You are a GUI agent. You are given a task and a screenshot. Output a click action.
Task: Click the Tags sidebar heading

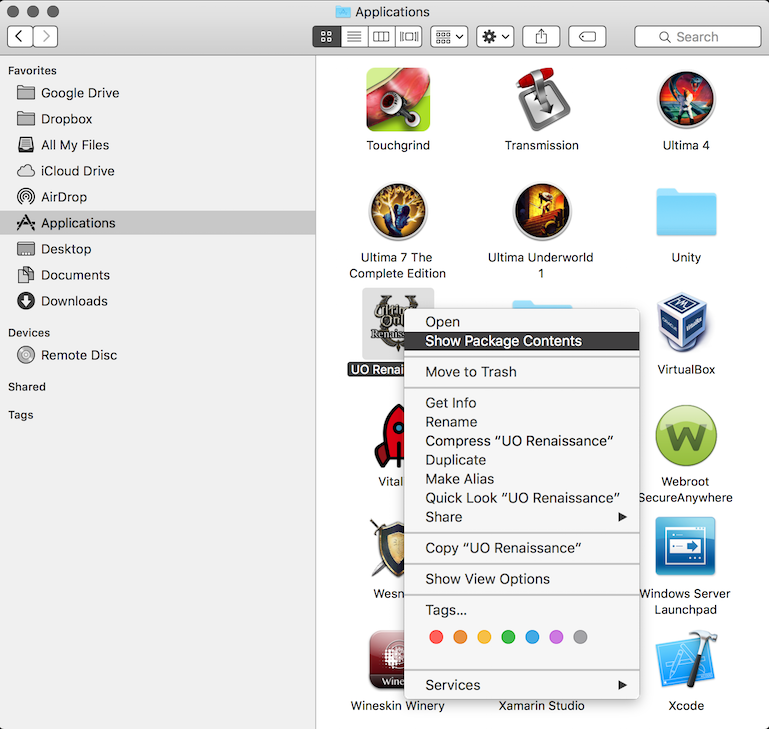click(21, 415)
